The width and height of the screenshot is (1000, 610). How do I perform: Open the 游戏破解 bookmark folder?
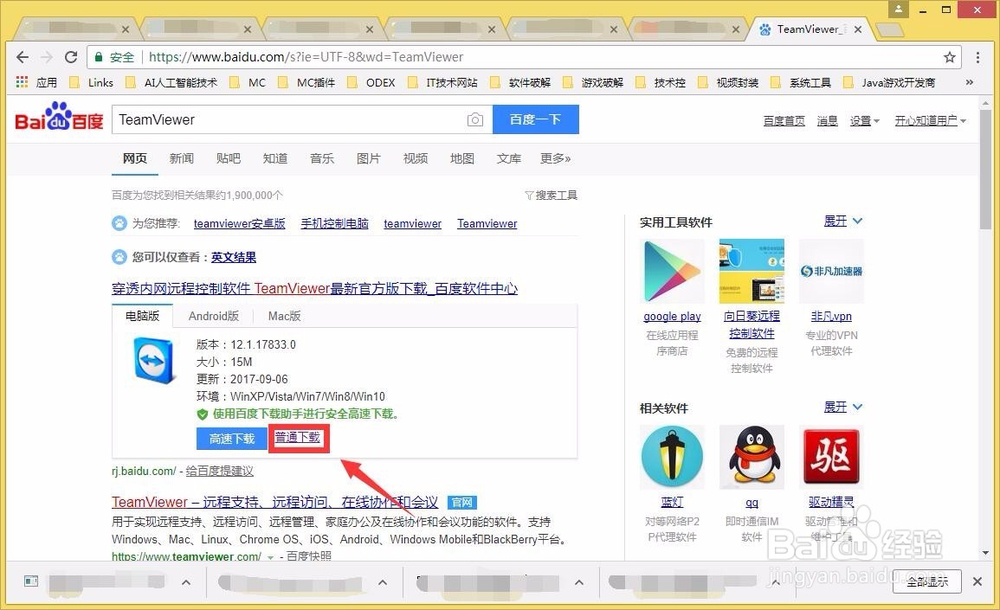(593, 82)
